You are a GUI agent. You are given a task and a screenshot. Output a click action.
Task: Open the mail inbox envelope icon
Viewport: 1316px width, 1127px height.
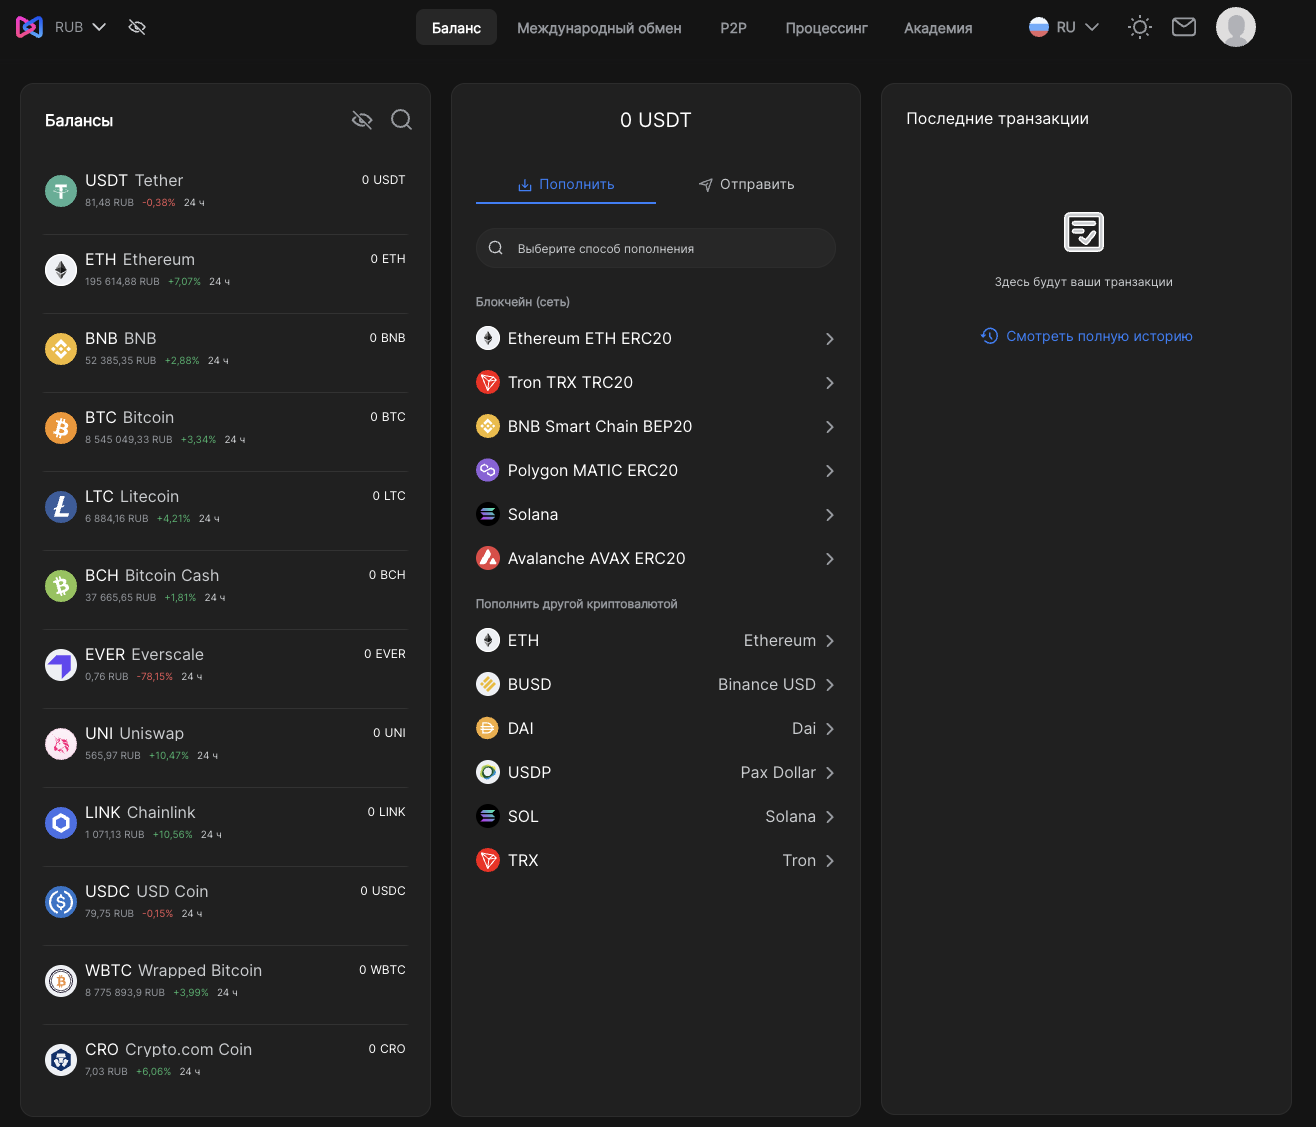pyautogui.click(x=1183, y=27)
